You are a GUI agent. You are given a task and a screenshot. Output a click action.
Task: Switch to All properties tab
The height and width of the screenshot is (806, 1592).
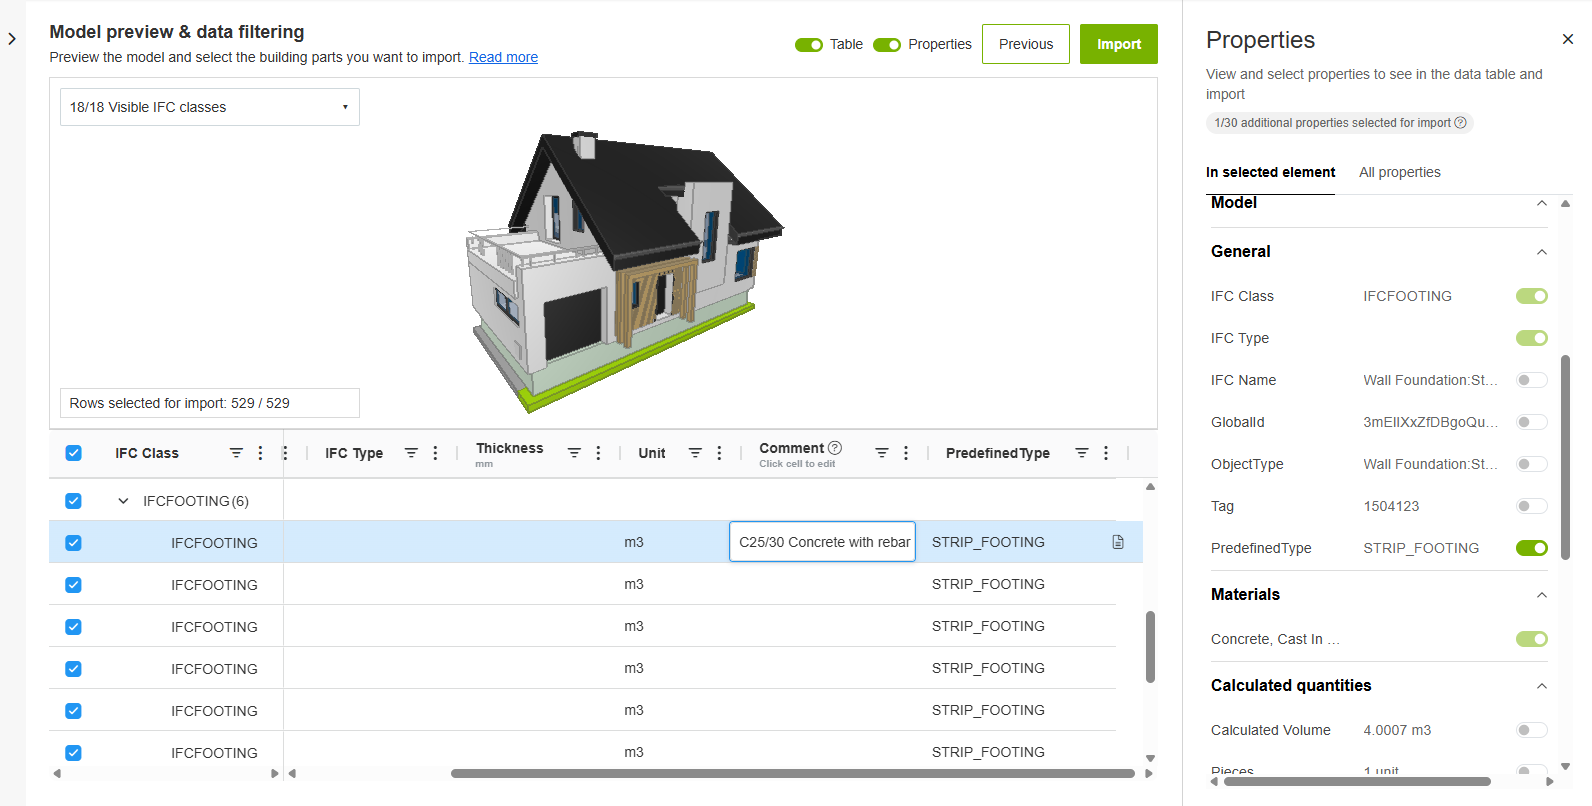point(1400,172)
